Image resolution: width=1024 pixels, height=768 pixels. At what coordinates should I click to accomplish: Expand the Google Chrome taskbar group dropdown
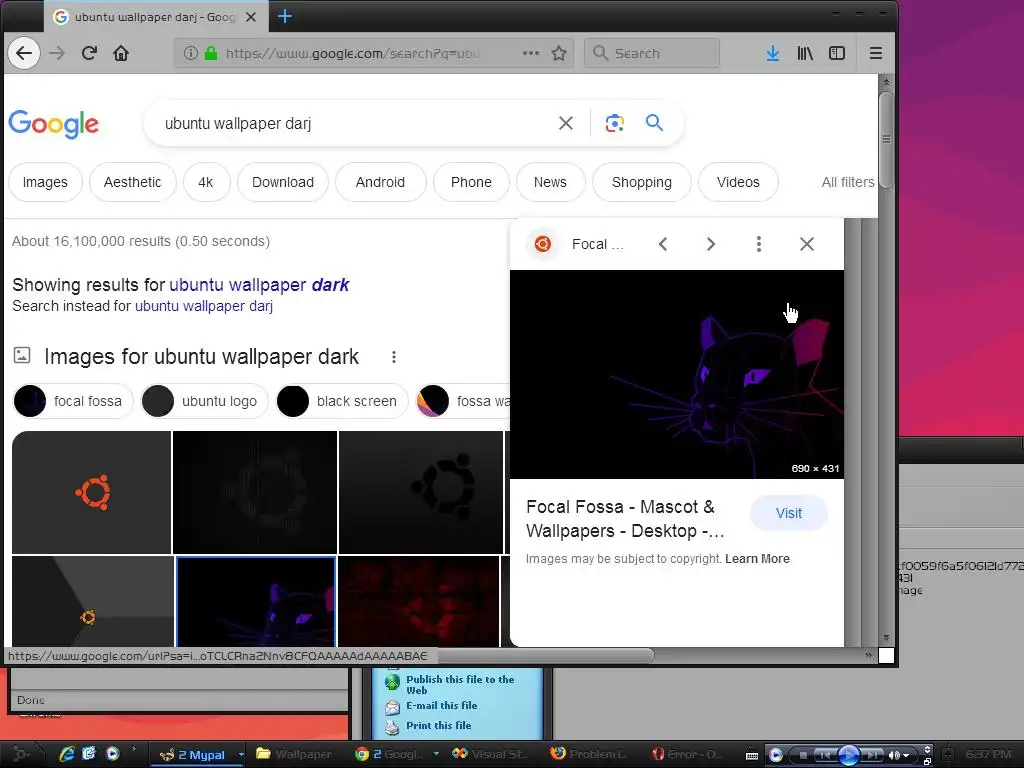click(436, 754)
